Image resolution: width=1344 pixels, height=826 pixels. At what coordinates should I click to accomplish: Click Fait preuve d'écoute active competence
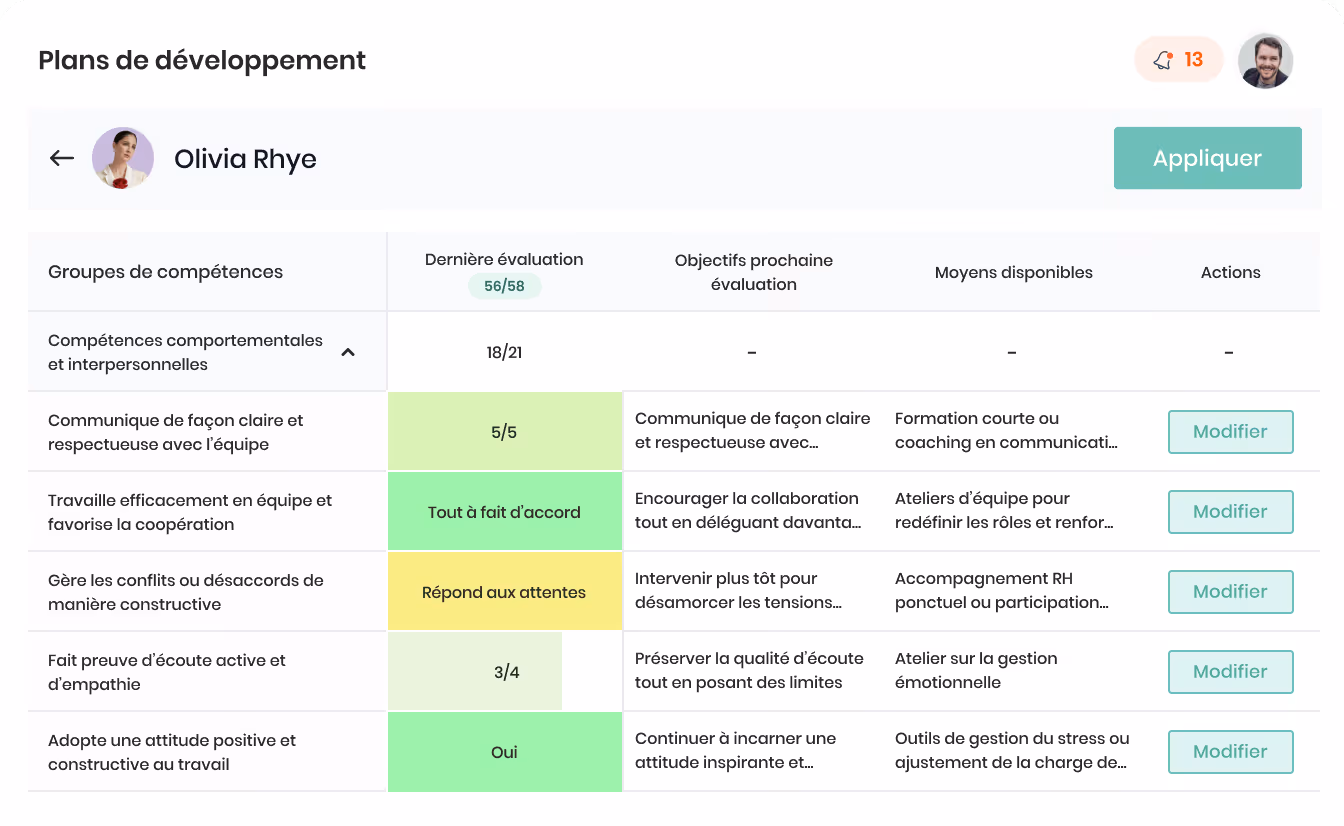point(166,672)
